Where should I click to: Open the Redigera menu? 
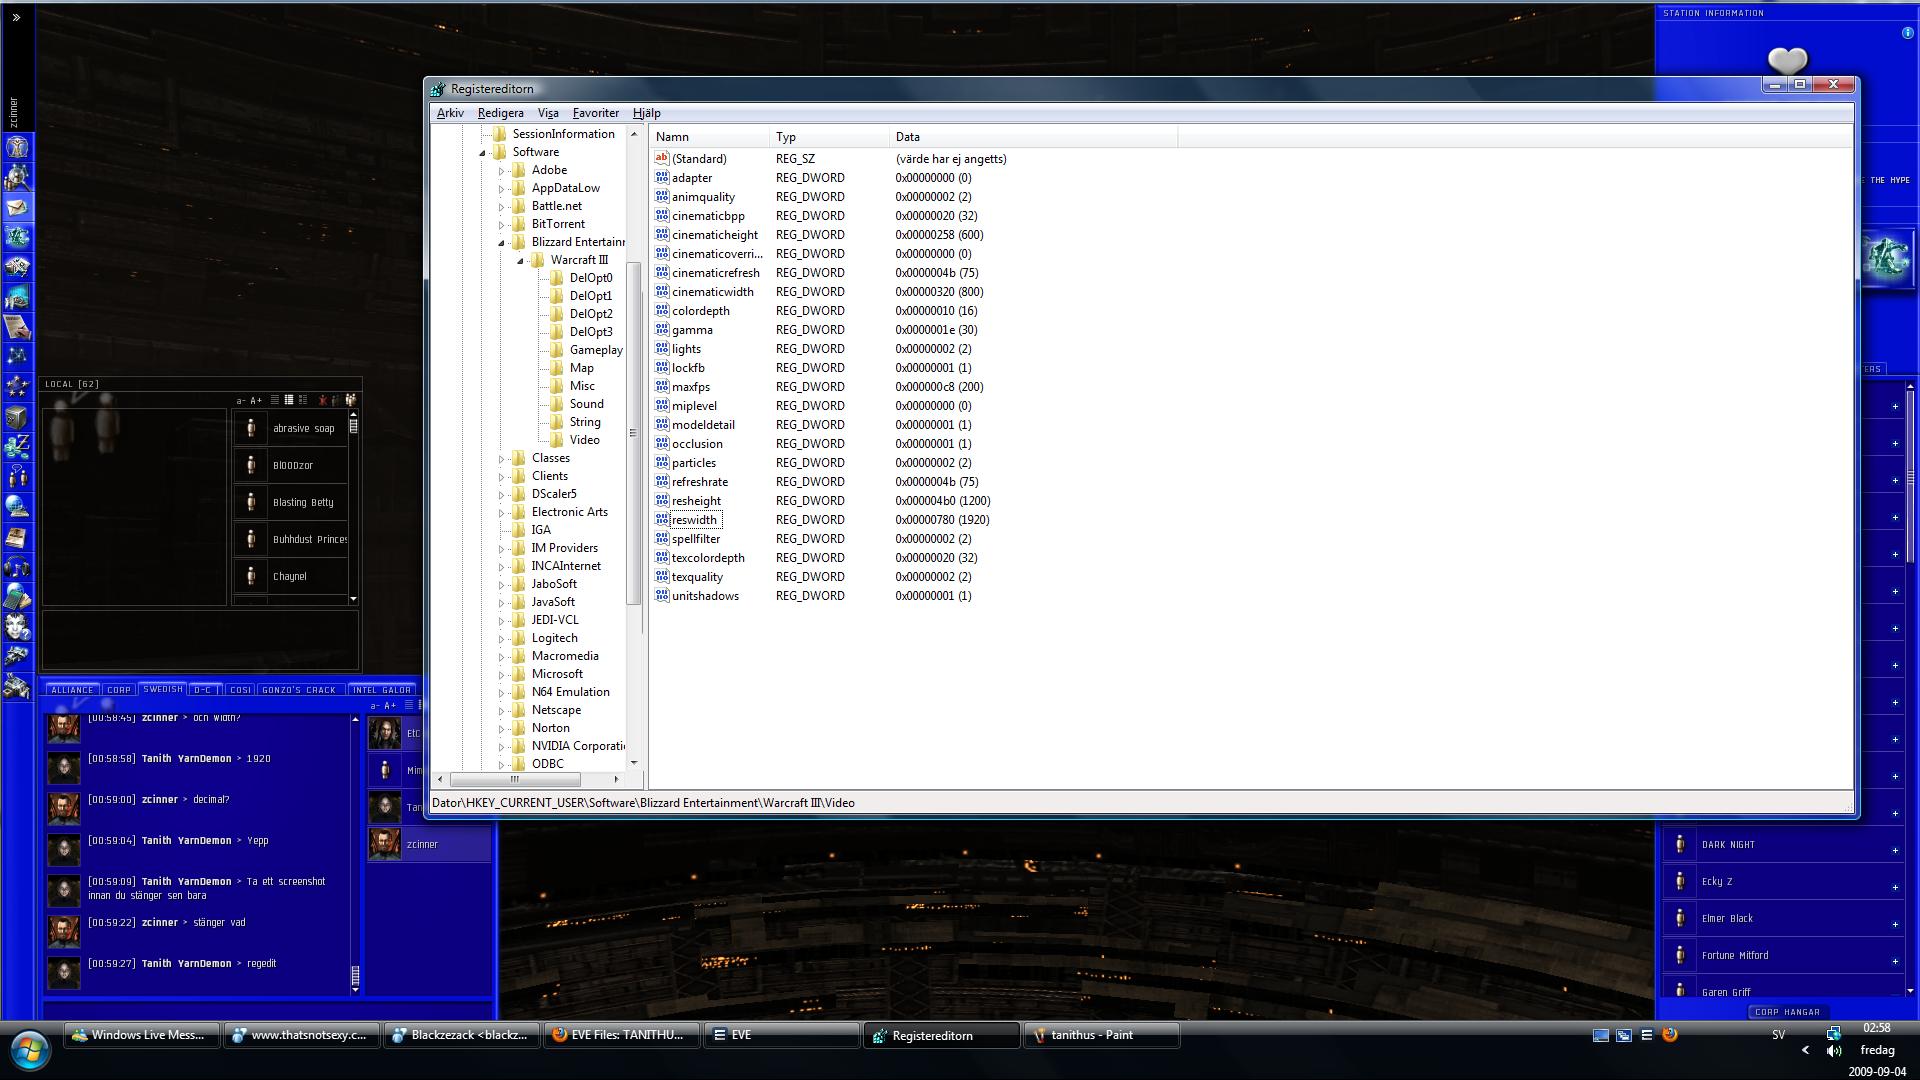pyautogui.click(x=500, y=113)
